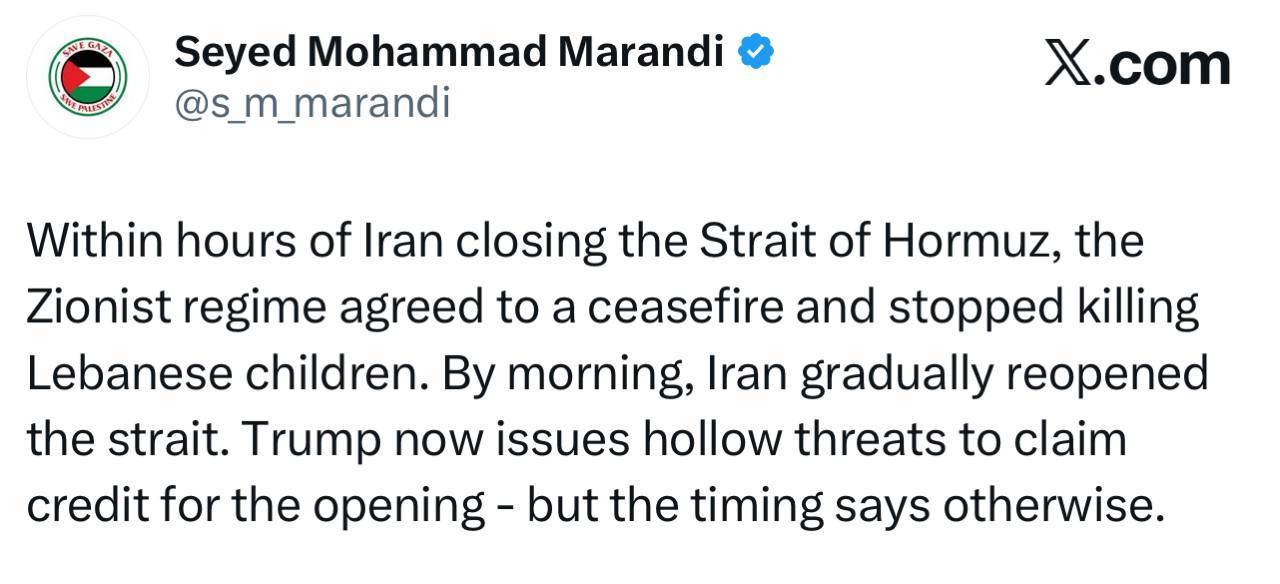The image size is (1280, 584).
Task: Visit the @s_m_marandi handle link
Action: click(x=312, y=103)
